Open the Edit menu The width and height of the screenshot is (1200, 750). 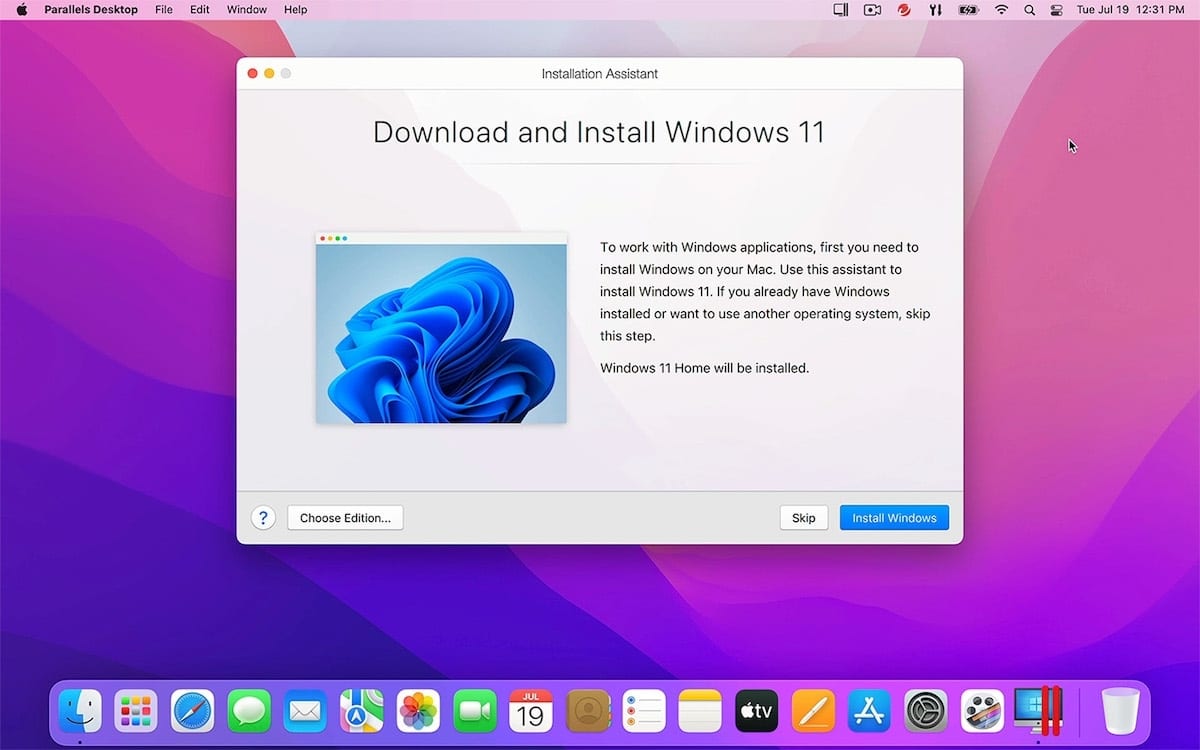(x=200, y=10)
